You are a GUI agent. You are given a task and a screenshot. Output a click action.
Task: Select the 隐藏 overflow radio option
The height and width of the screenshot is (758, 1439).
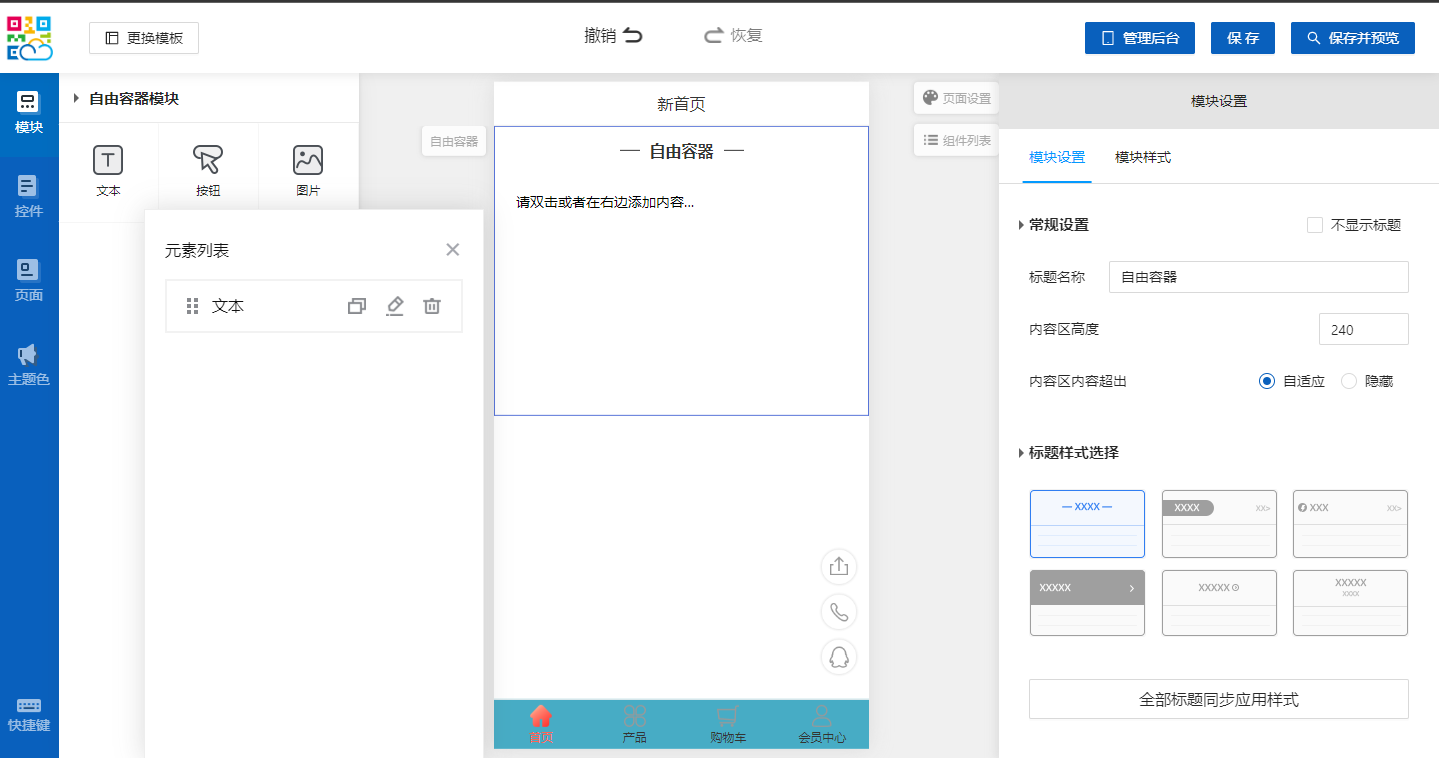click(1349, 381)
